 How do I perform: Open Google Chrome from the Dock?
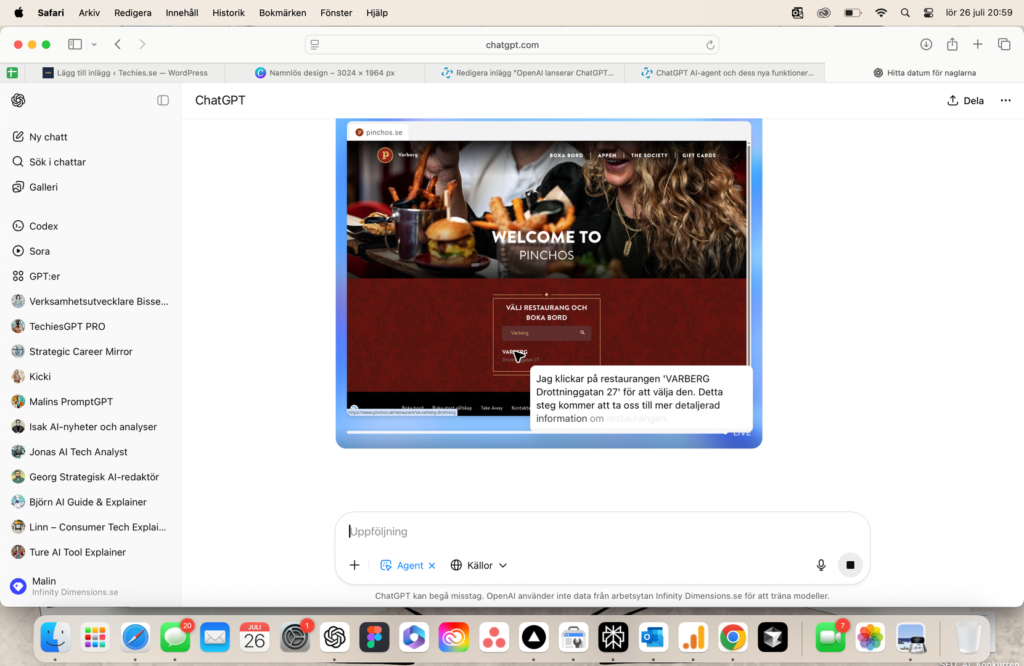click(x=733, y=637)
